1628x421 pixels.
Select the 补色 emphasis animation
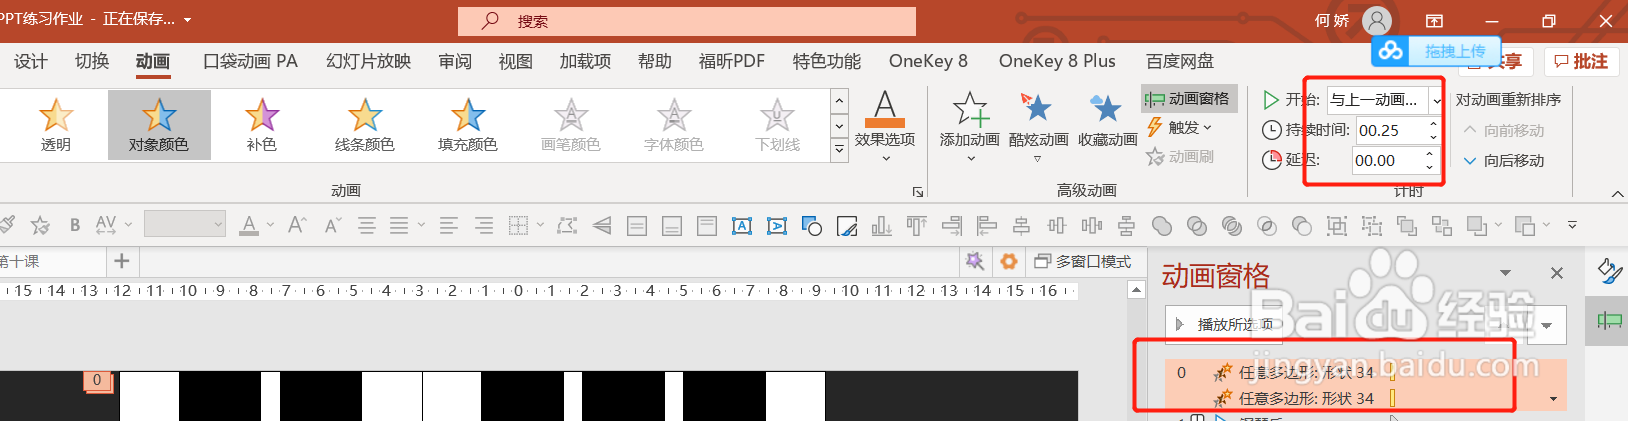[262, 125]
